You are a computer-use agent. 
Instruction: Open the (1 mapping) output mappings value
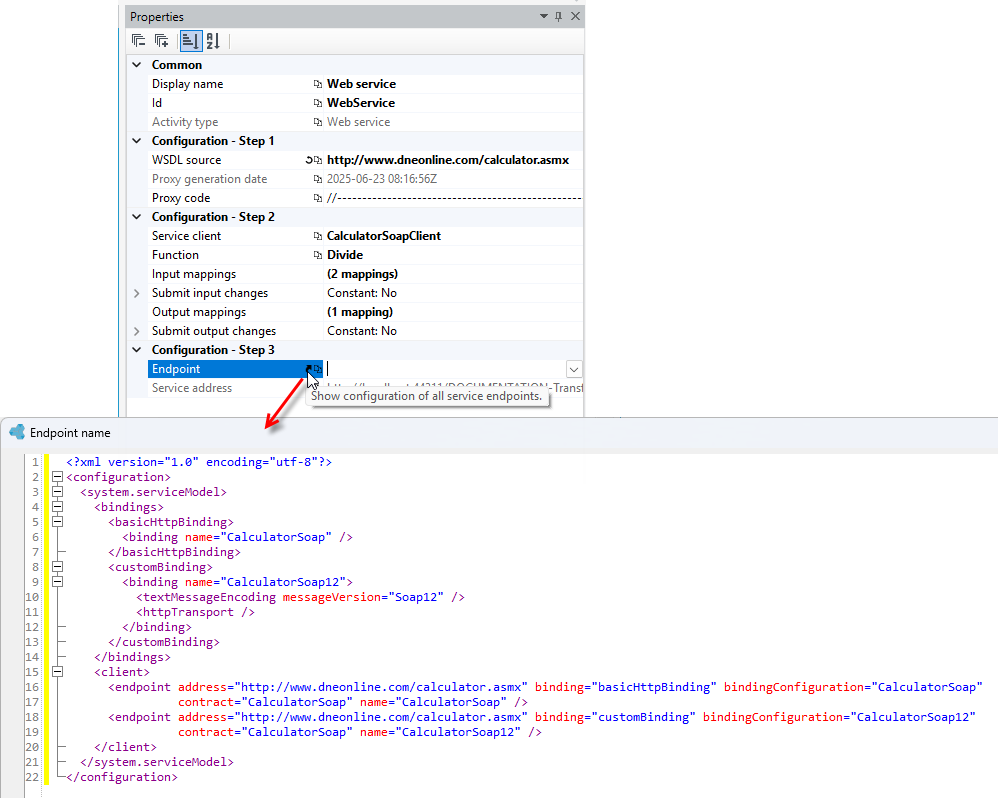(360, 312)
